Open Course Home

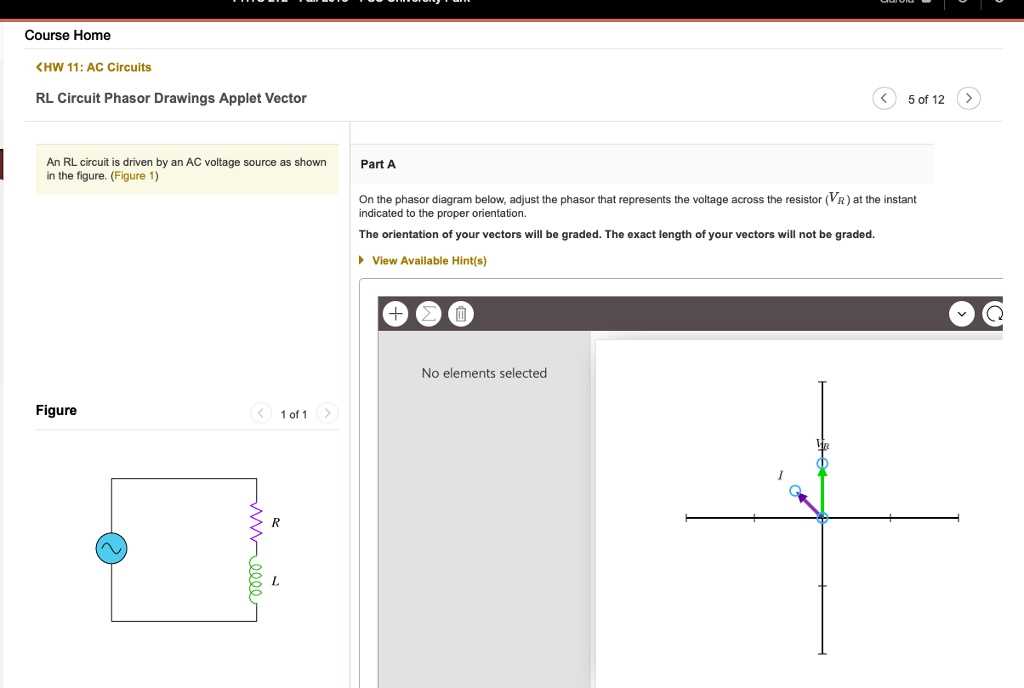[x=67, y=35]
